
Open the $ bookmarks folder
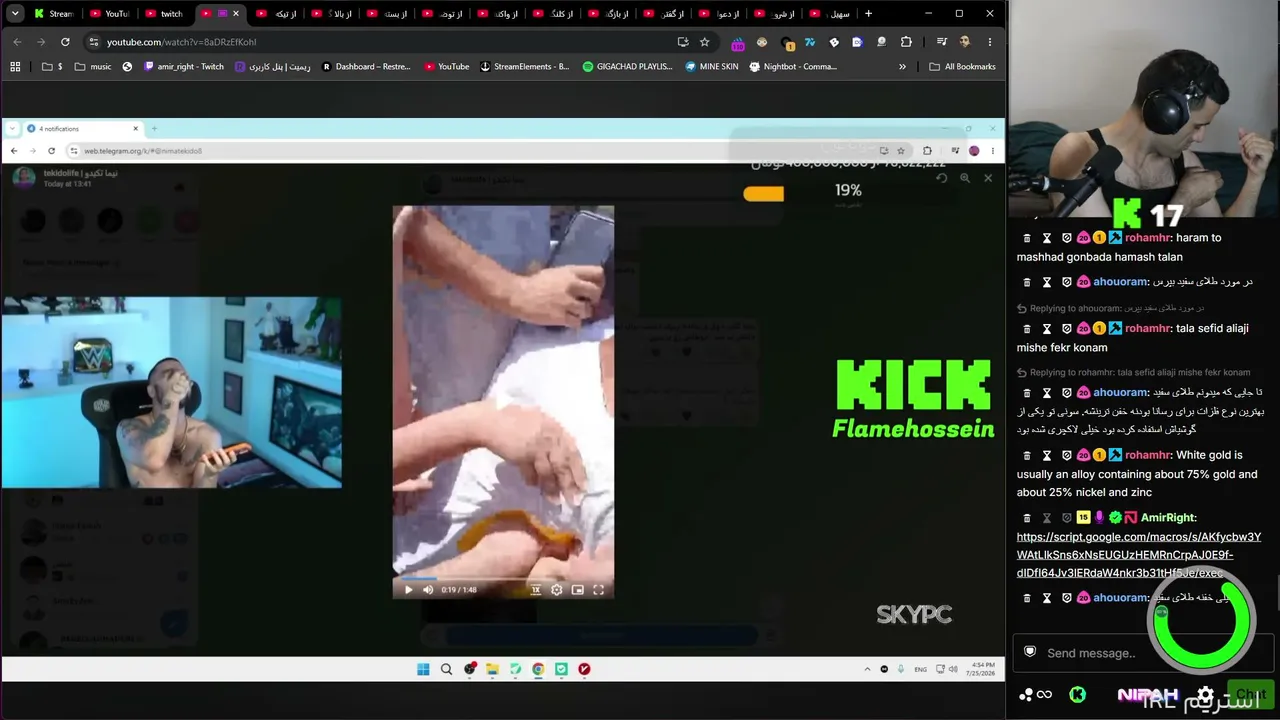(x=52, y=67)
